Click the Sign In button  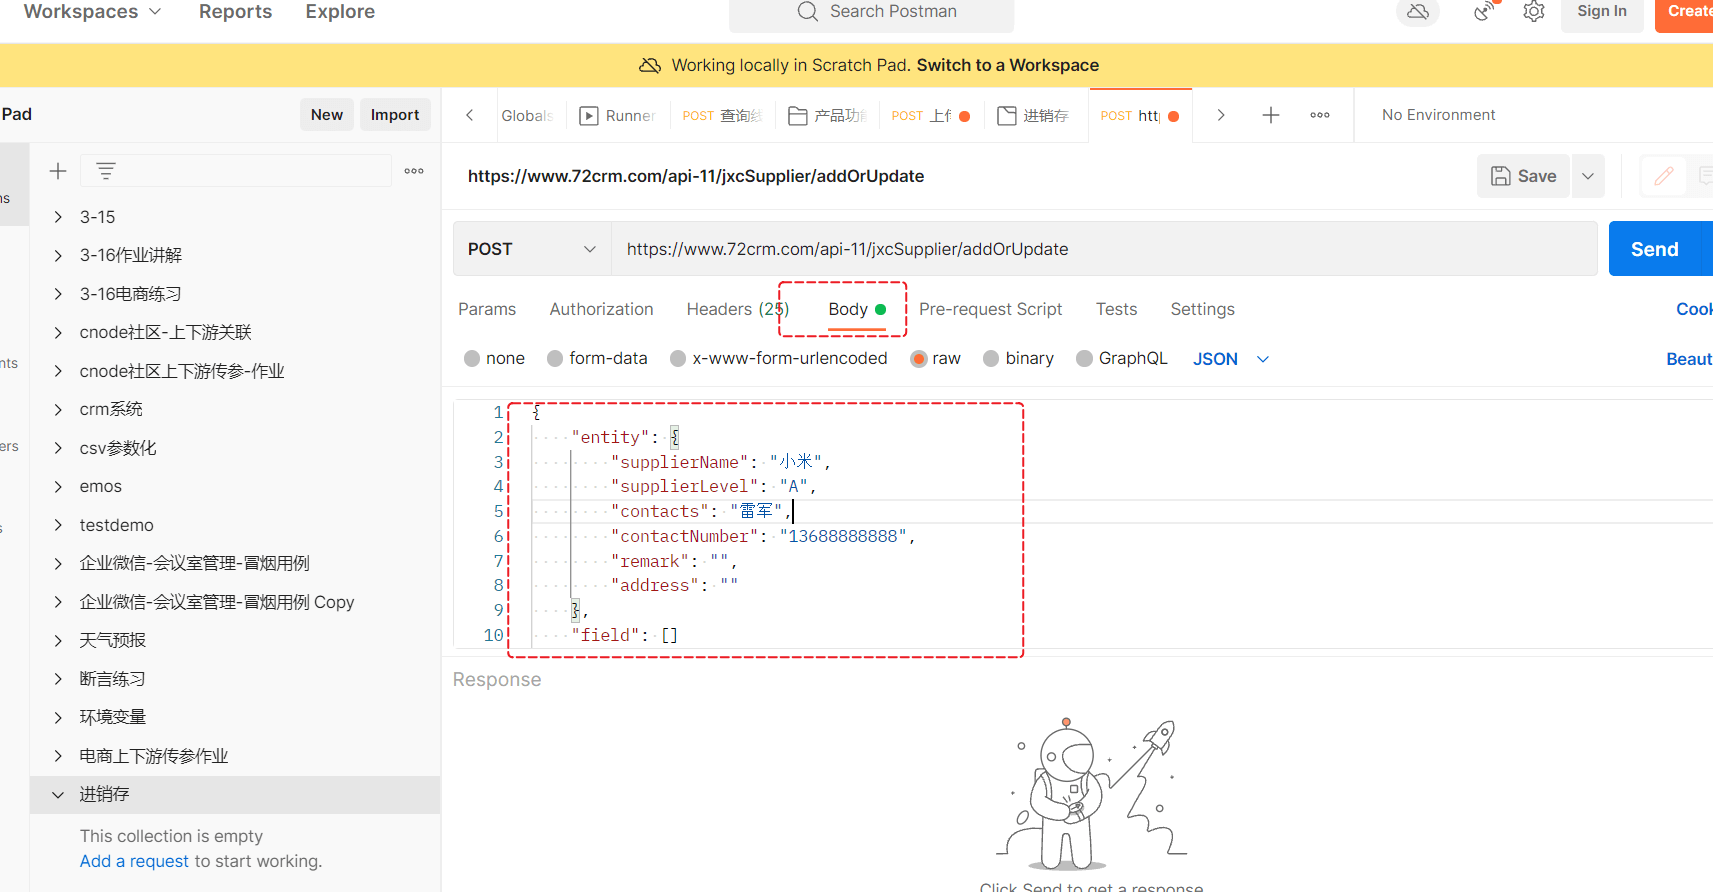pyautogui.click(x=1602, y=12)
